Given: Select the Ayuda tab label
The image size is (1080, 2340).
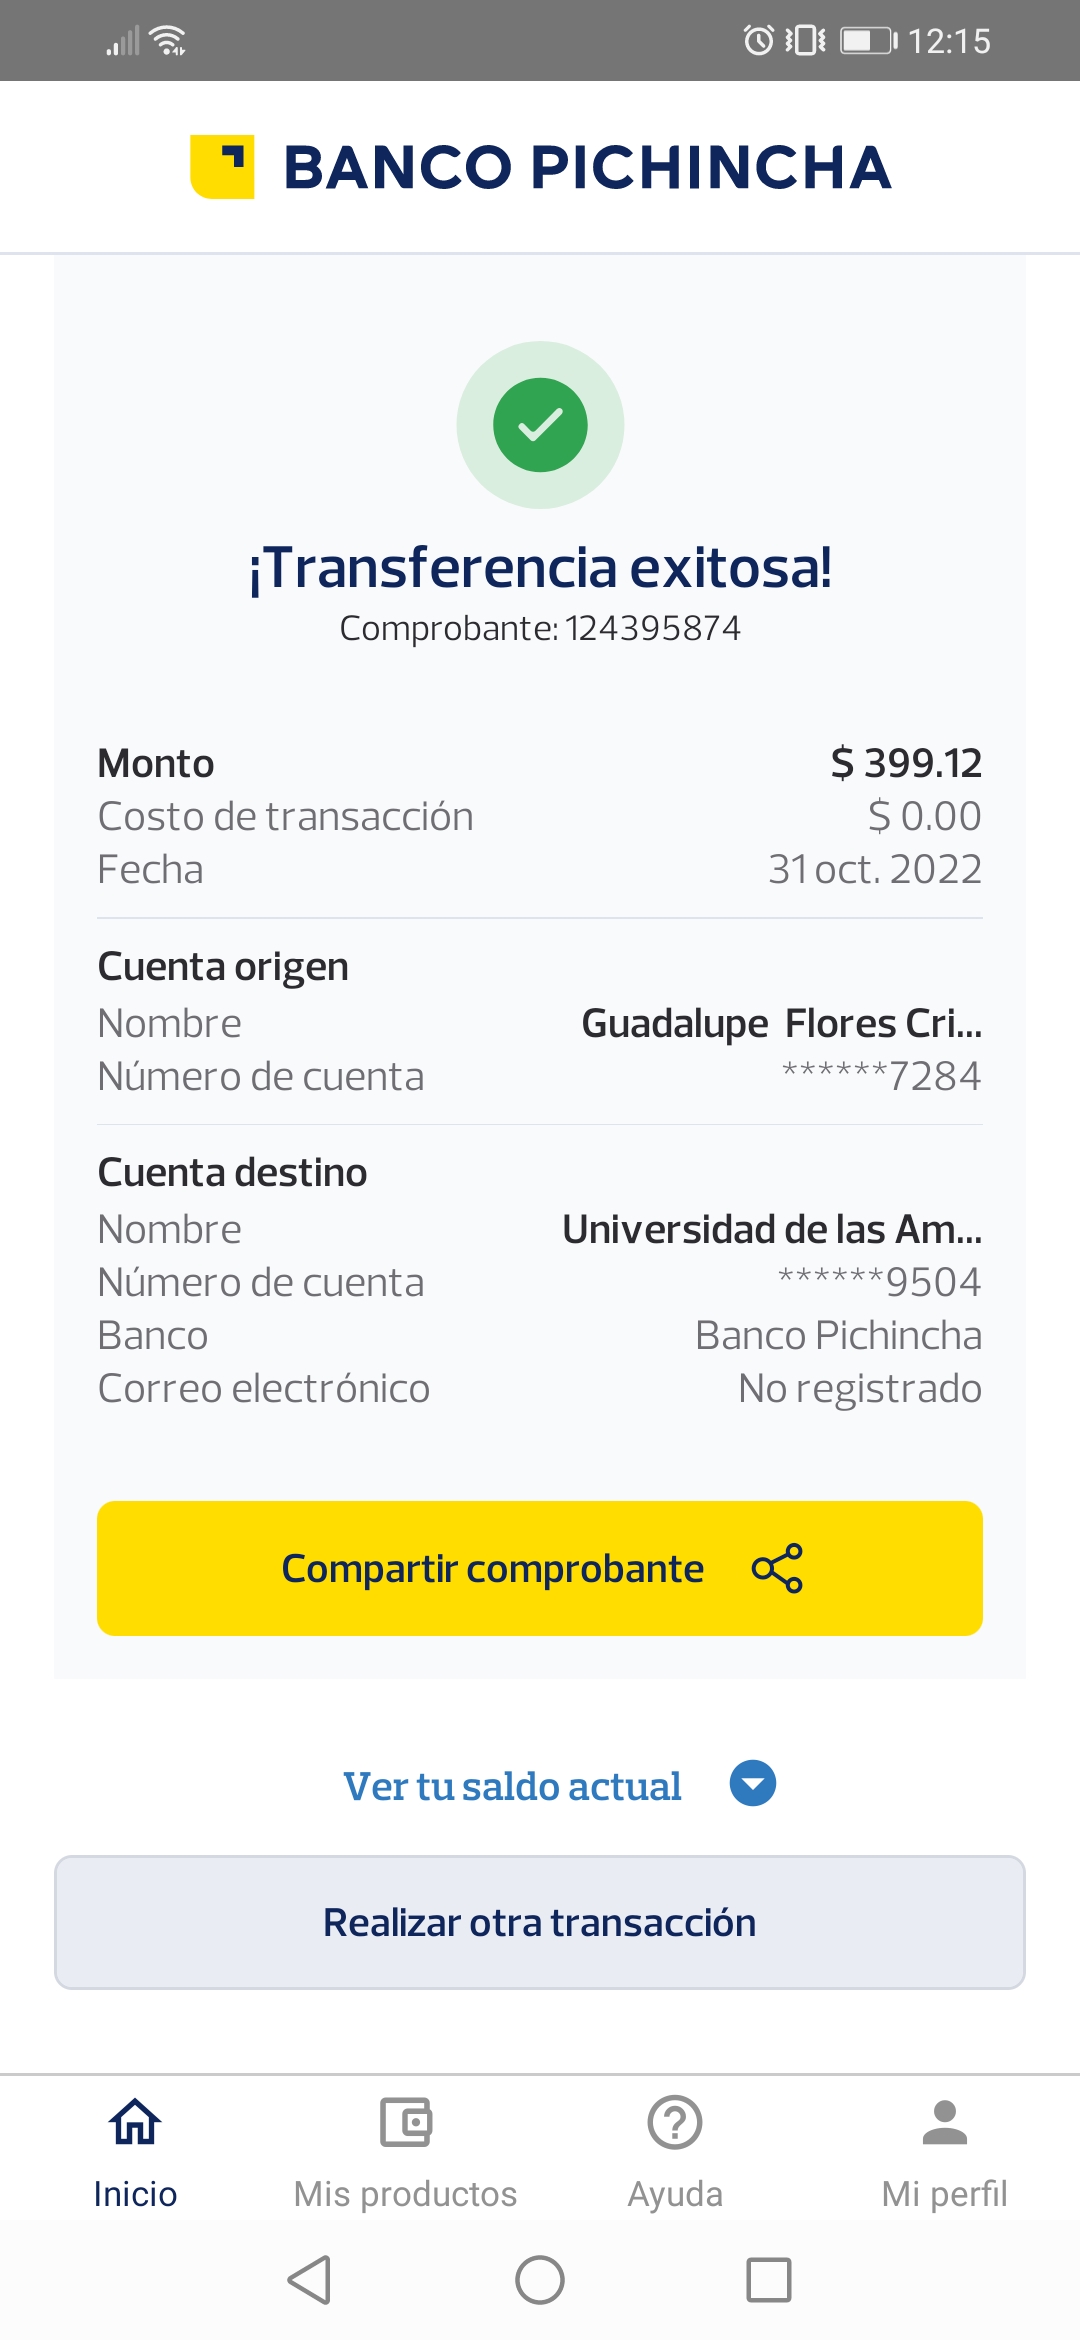Looking at the screenshot, I should (675, 2194).
